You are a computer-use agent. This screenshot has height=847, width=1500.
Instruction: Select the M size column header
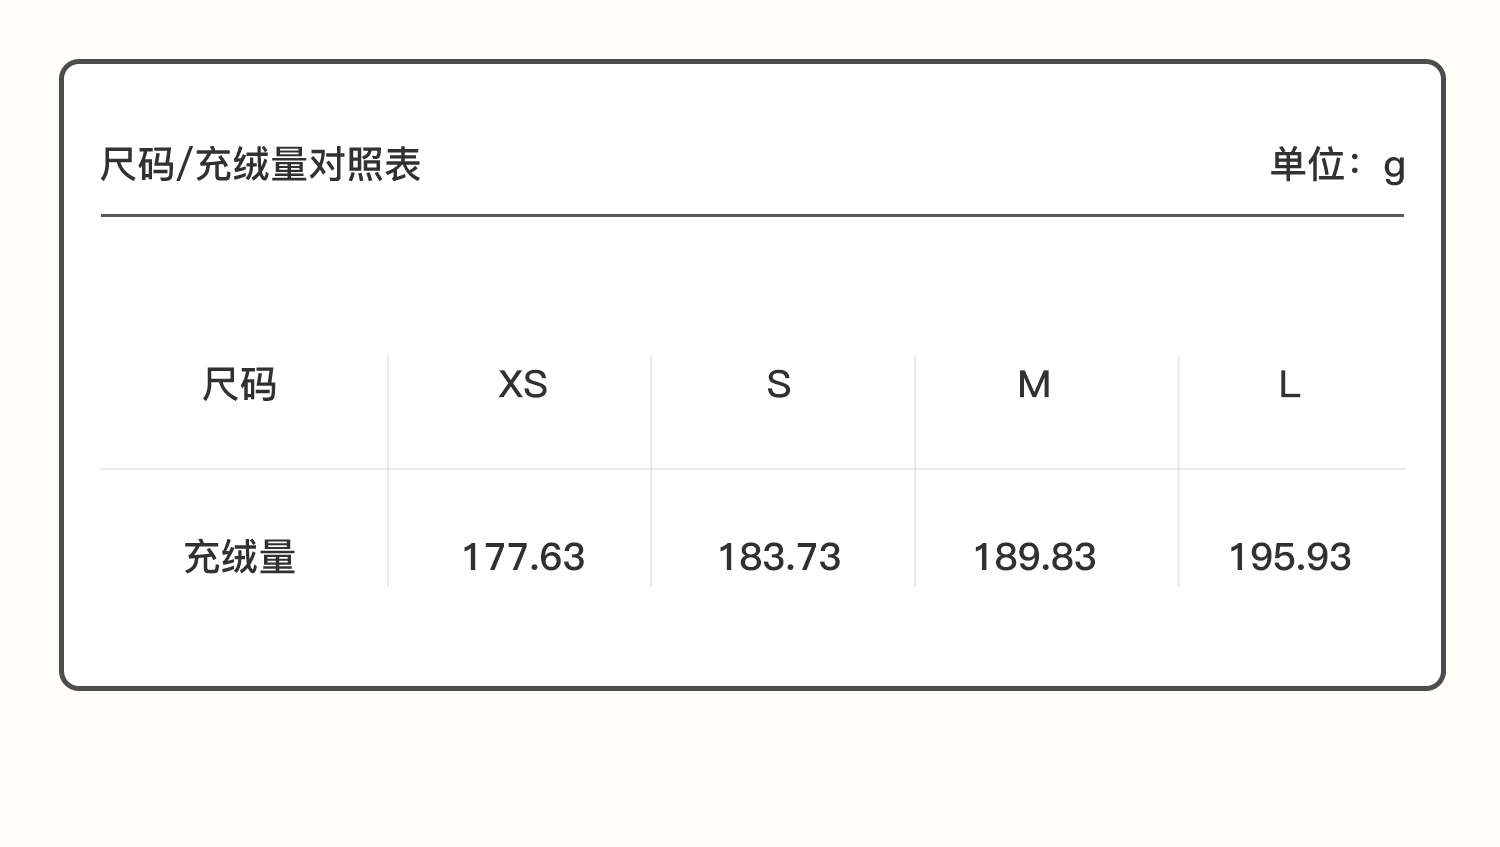pyautogui.click(x=1034, y=385)
